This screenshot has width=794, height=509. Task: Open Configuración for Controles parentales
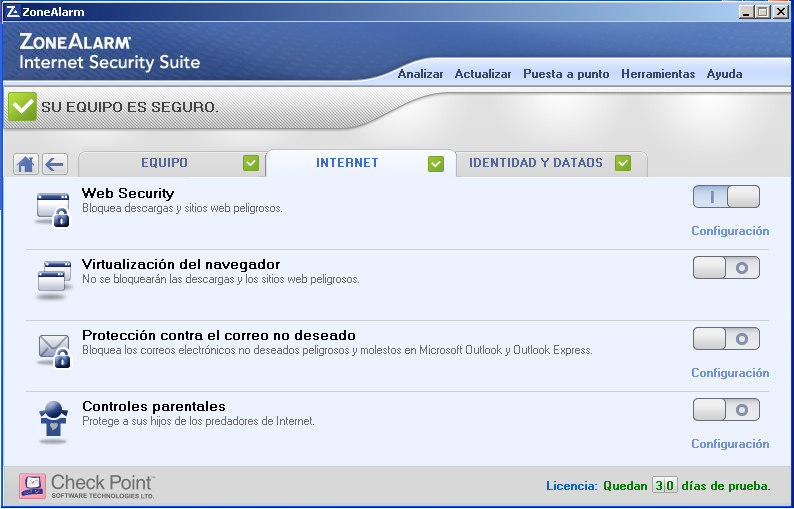tap(730, 444)
